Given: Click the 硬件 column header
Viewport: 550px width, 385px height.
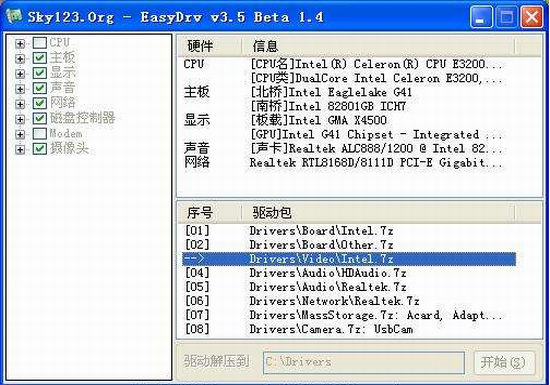Looking at the screenshot, I should coord(210,46).
